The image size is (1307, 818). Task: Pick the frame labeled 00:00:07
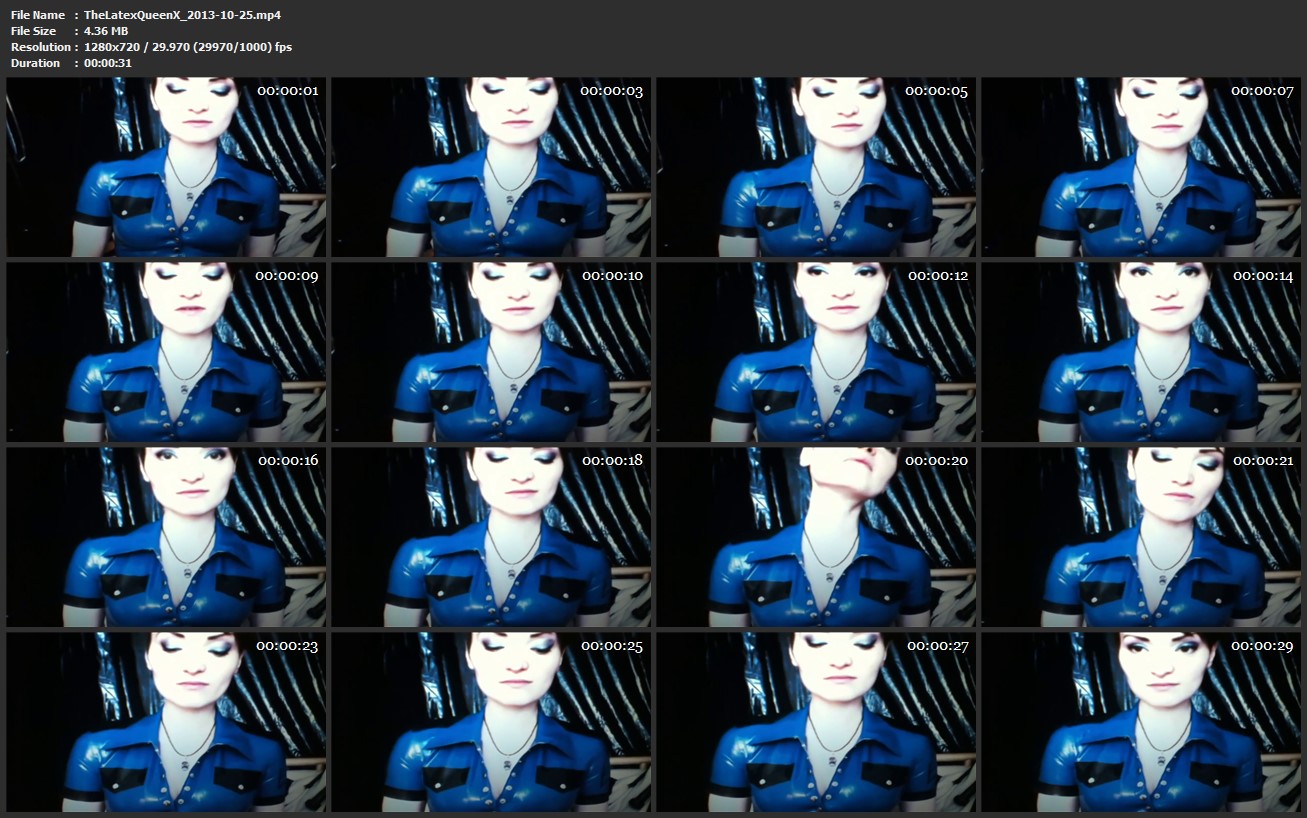[x=1141, y=167]
